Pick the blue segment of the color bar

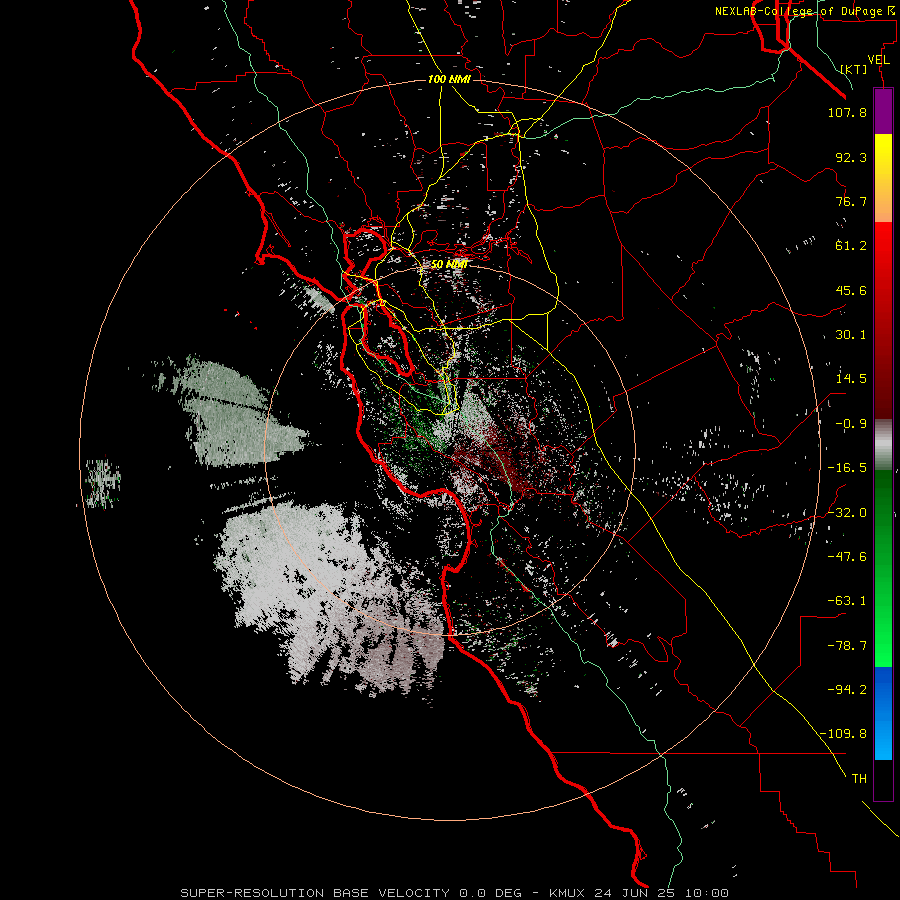883,713
